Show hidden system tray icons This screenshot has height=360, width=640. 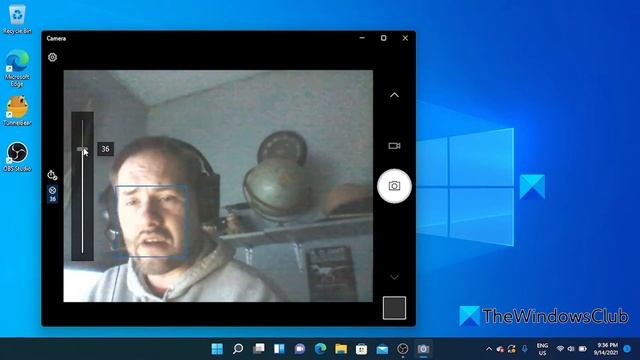click(x=489, y=349)
